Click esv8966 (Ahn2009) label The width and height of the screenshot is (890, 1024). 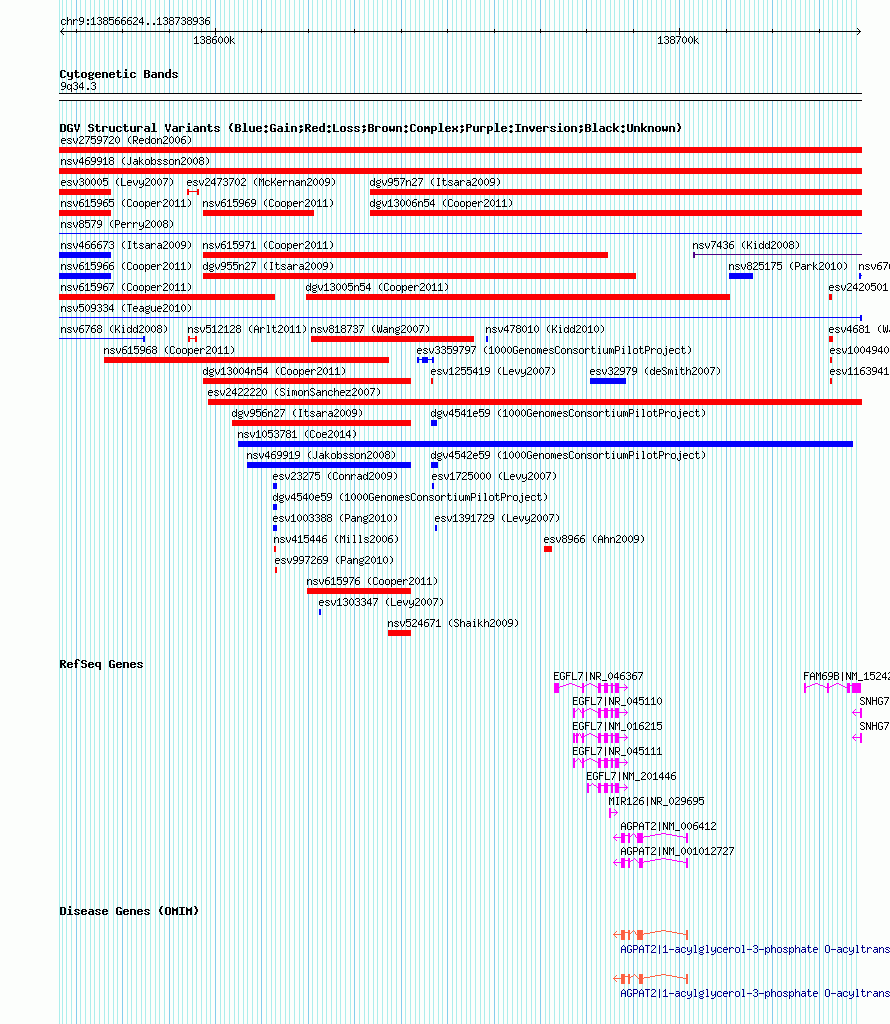594,539
